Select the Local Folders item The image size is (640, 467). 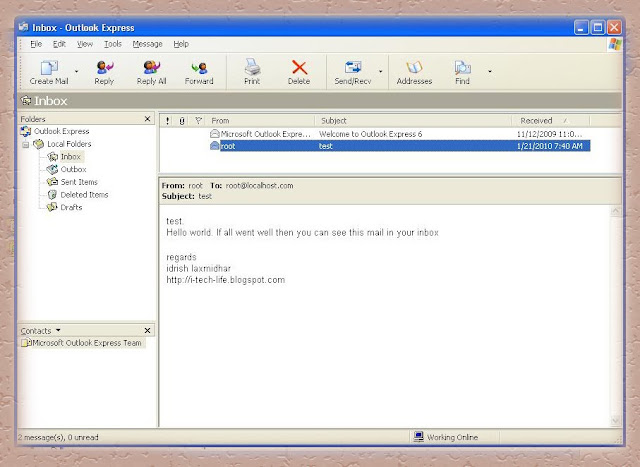69,144
